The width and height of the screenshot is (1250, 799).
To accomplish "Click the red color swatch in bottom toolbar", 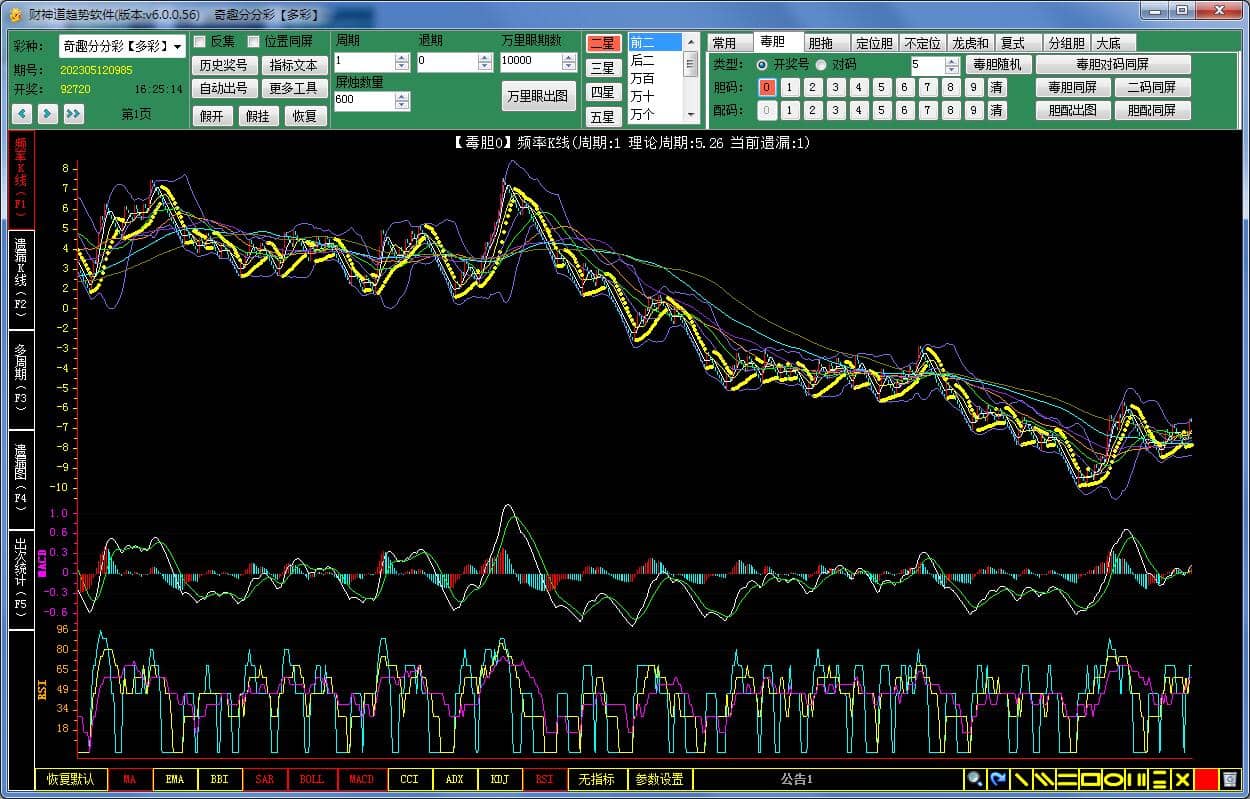I will (x=1206, y=779).
